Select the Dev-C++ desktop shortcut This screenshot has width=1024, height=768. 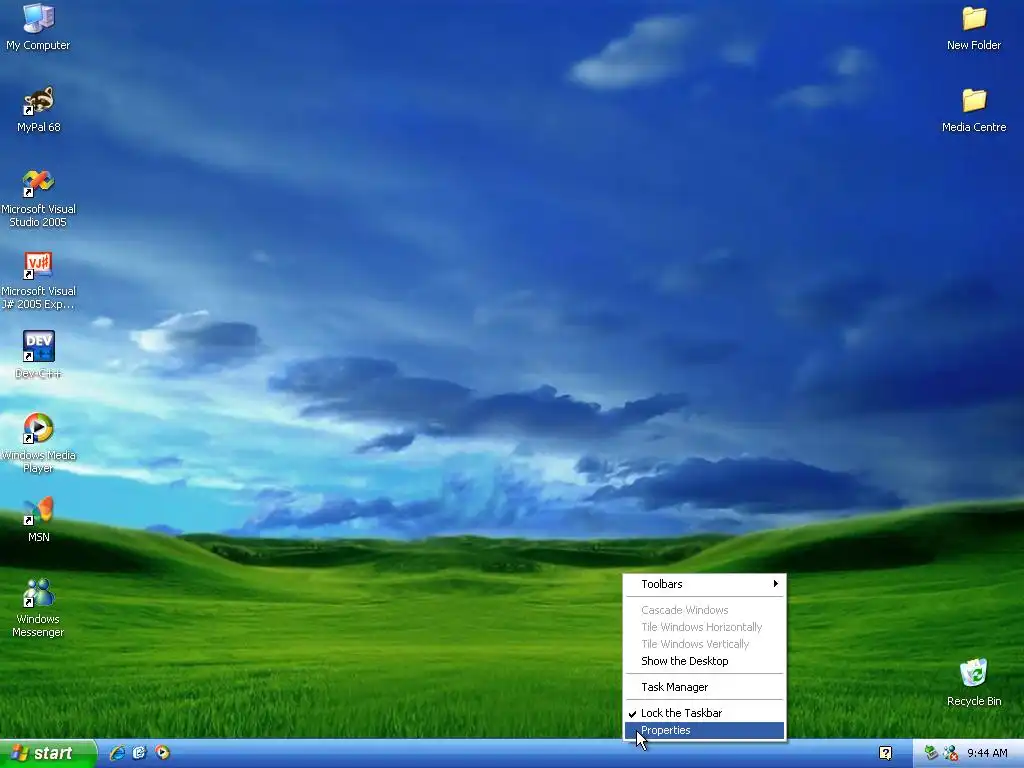pyautogui.click(x=38, y=355)
